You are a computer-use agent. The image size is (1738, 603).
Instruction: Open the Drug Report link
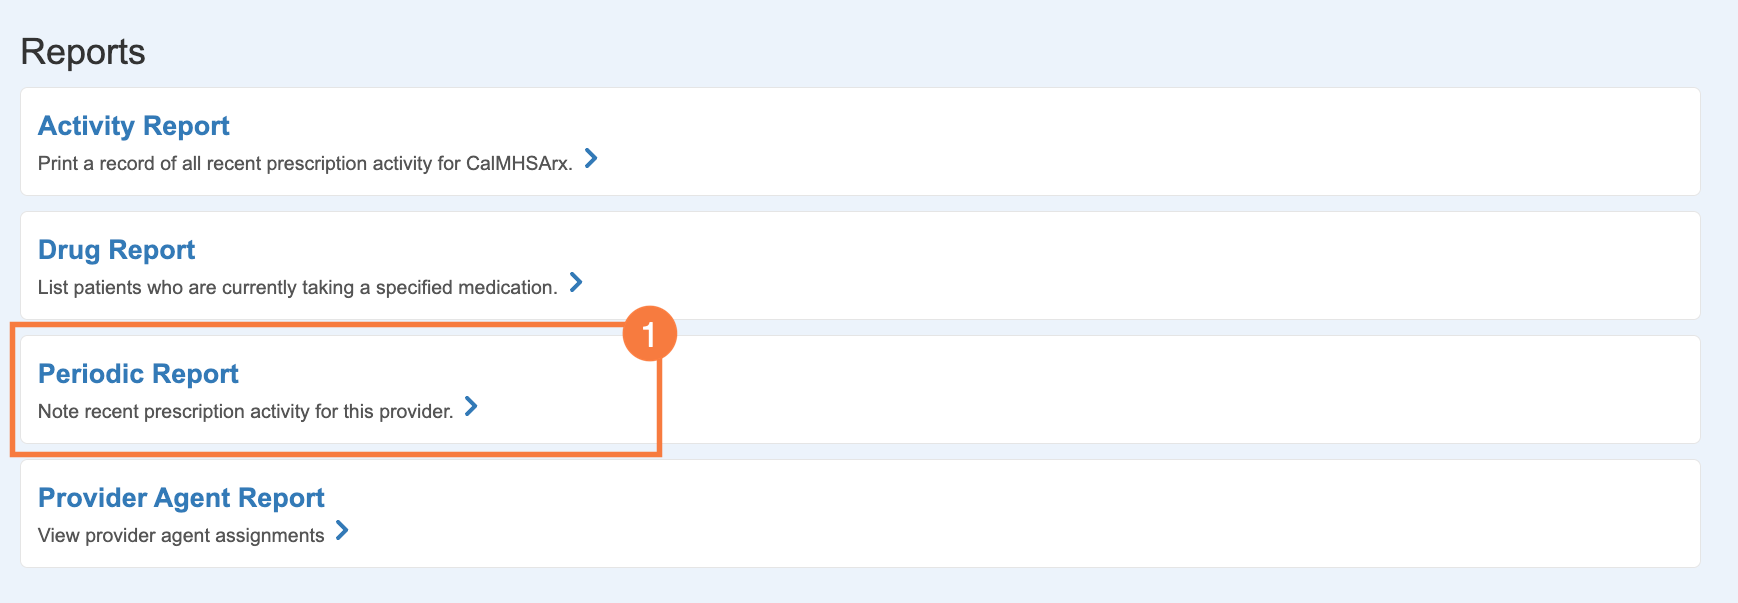point(116,250)
